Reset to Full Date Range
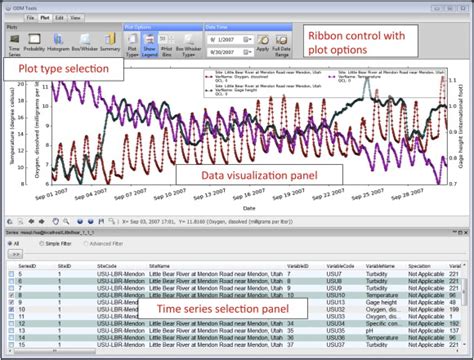This screenshot has width=474, height=360. coord(281,45)
